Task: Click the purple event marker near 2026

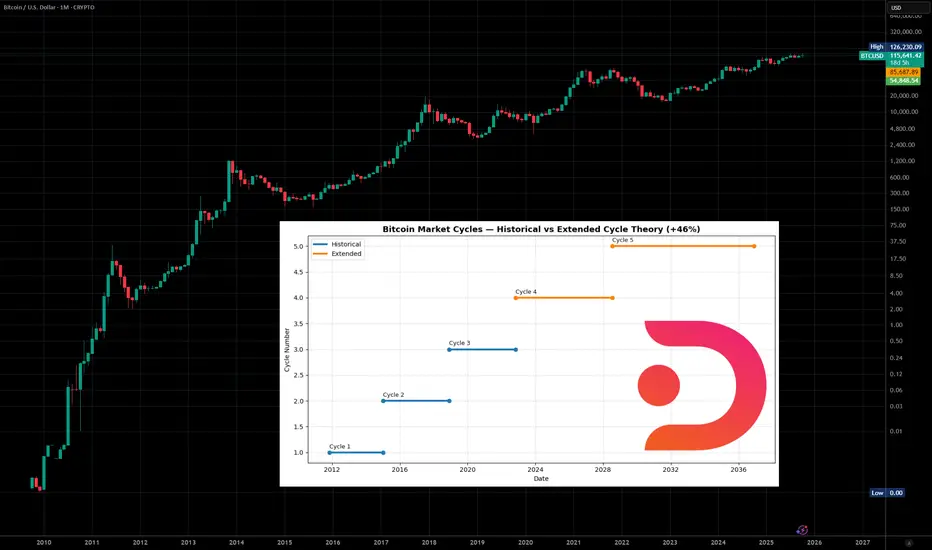Action: [802, 530]
